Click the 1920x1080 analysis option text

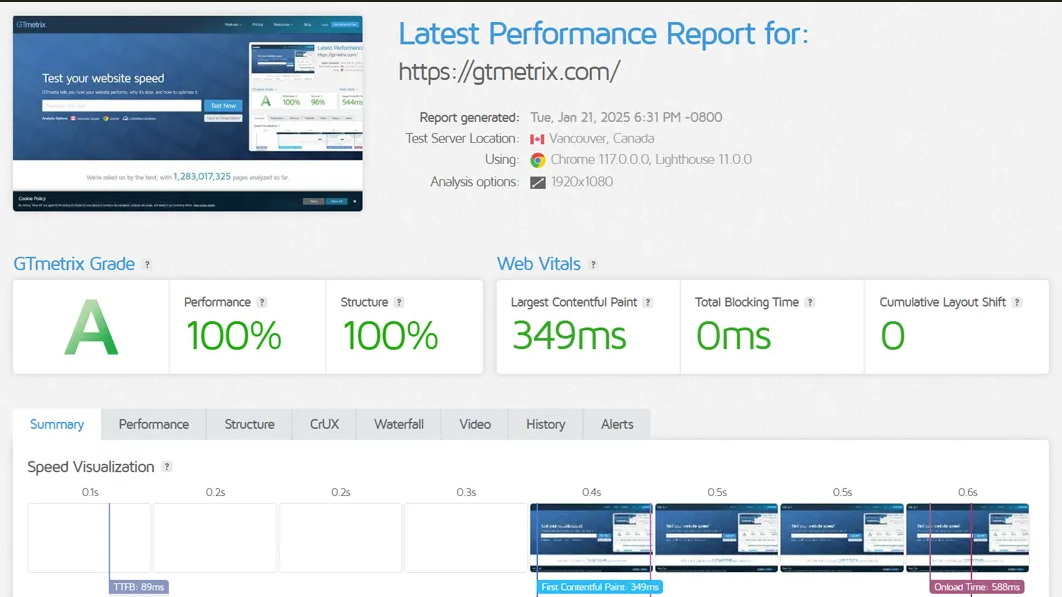[582, 182]
